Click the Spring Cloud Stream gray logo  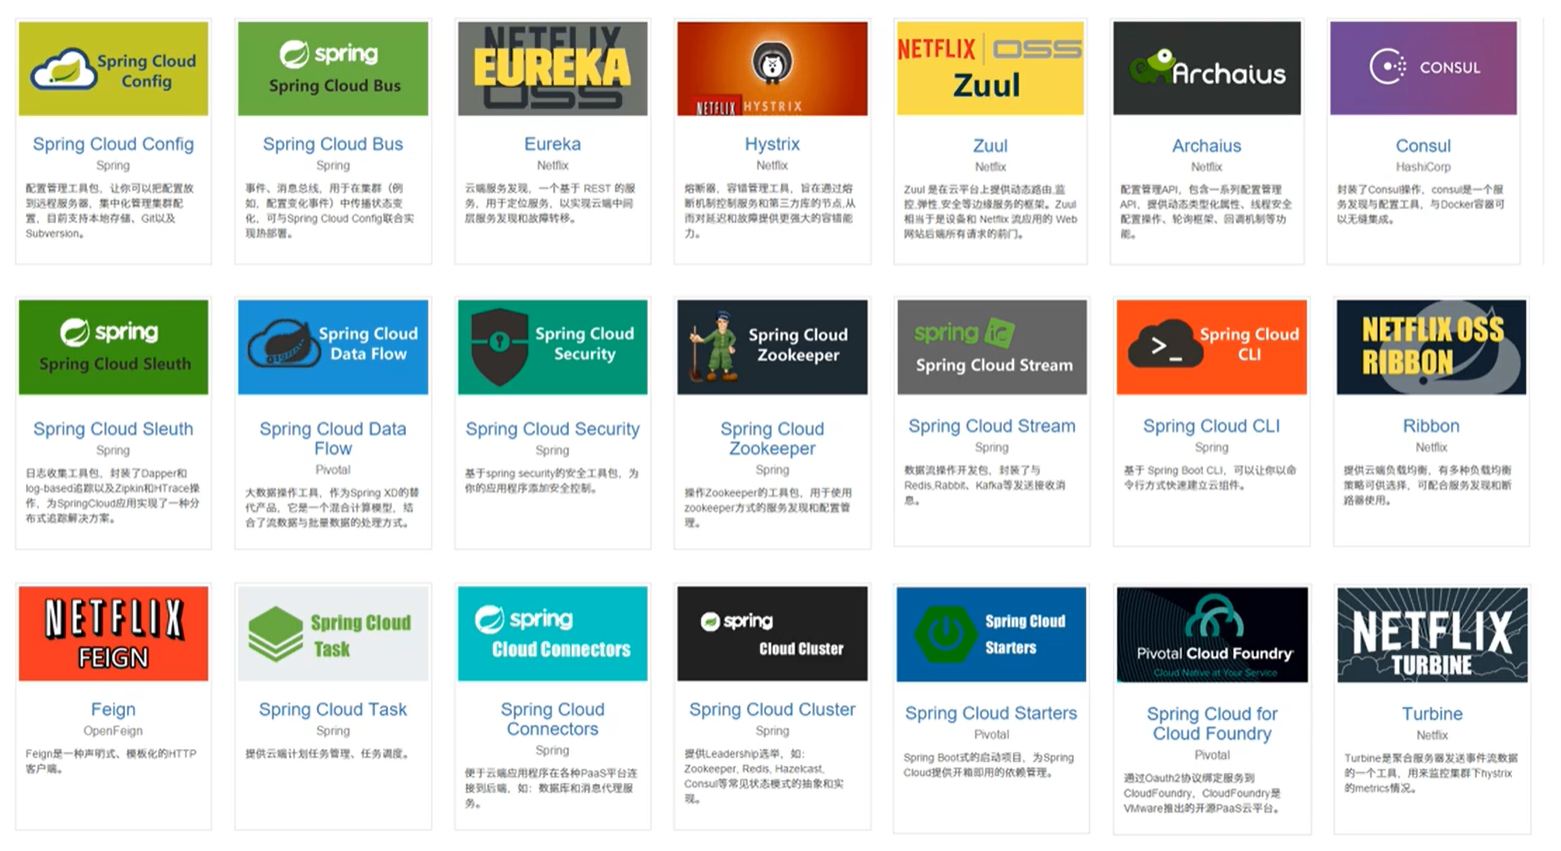pyautogui.click(x=991, y=347)
